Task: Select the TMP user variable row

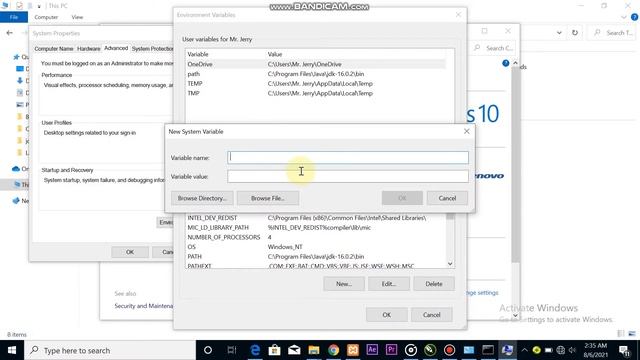Action: click(315, 93)
